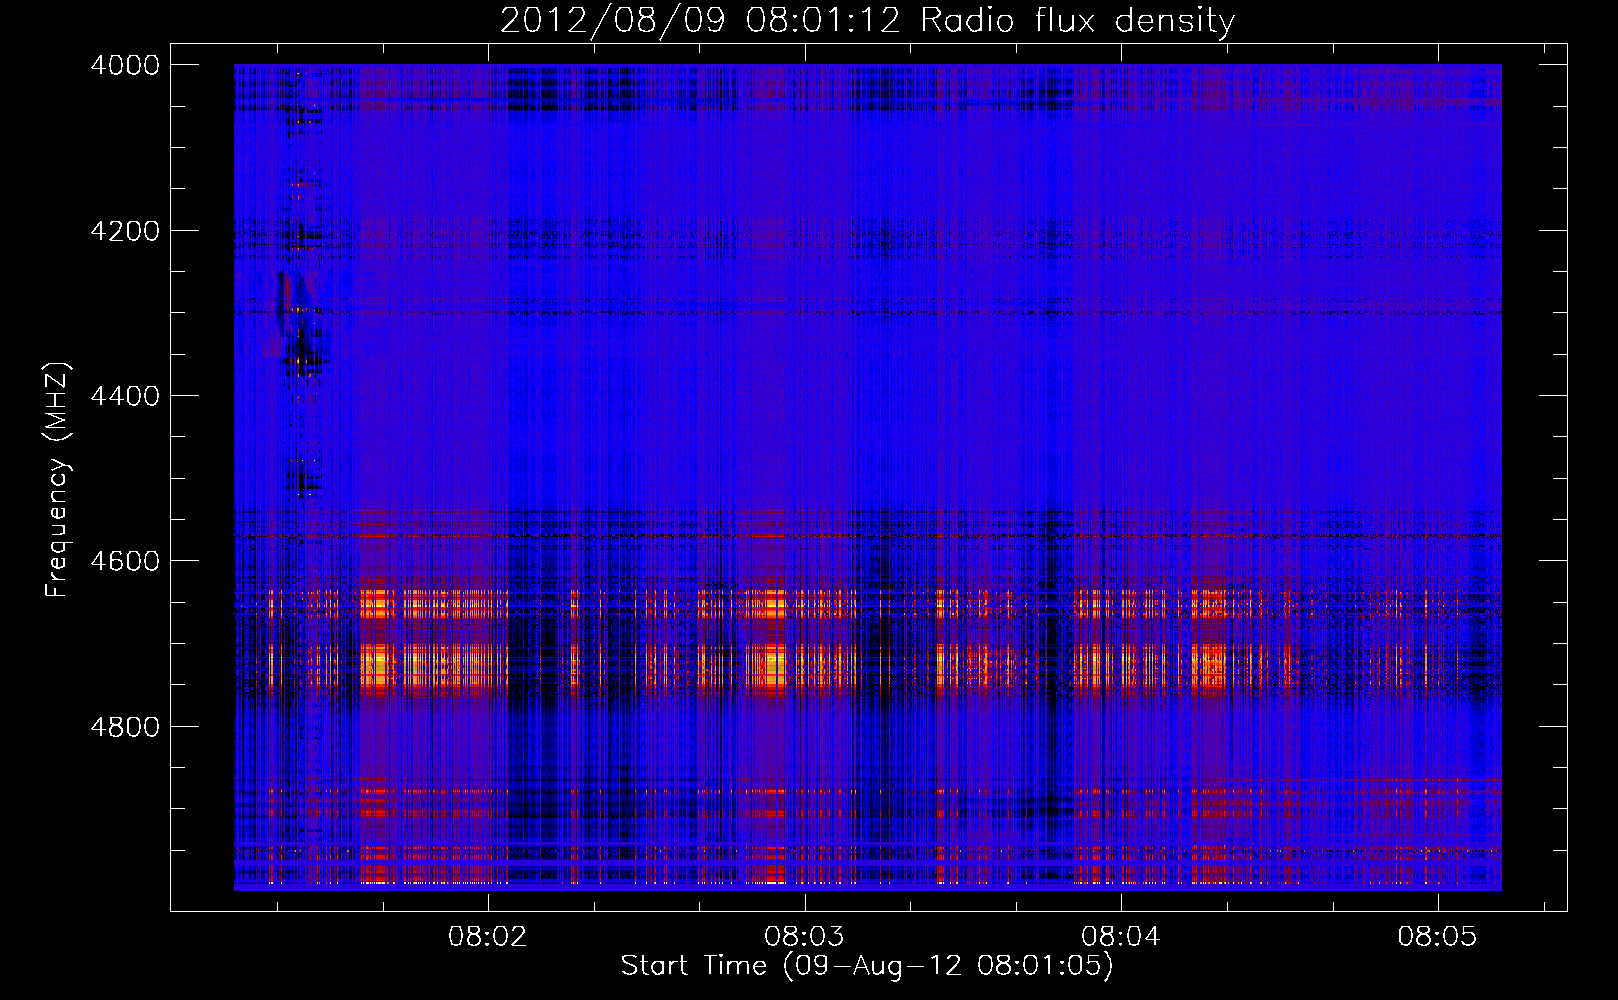Click the 4600 frequency tick label
Image resolution: width=1618 pixels, height=1000 pixels.
point(125,561)
